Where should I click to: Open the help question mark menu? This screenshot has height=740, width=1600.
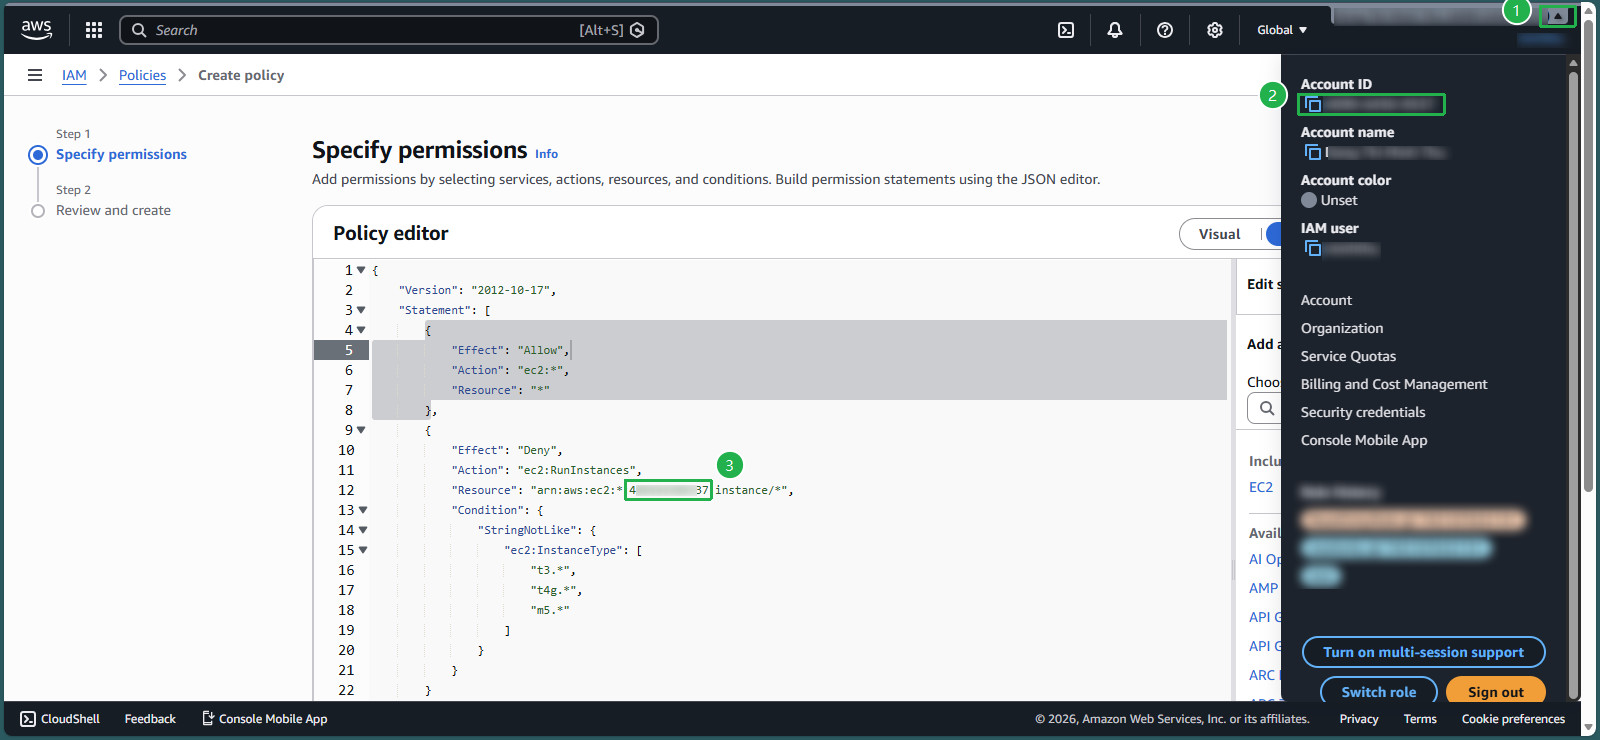1165,30
